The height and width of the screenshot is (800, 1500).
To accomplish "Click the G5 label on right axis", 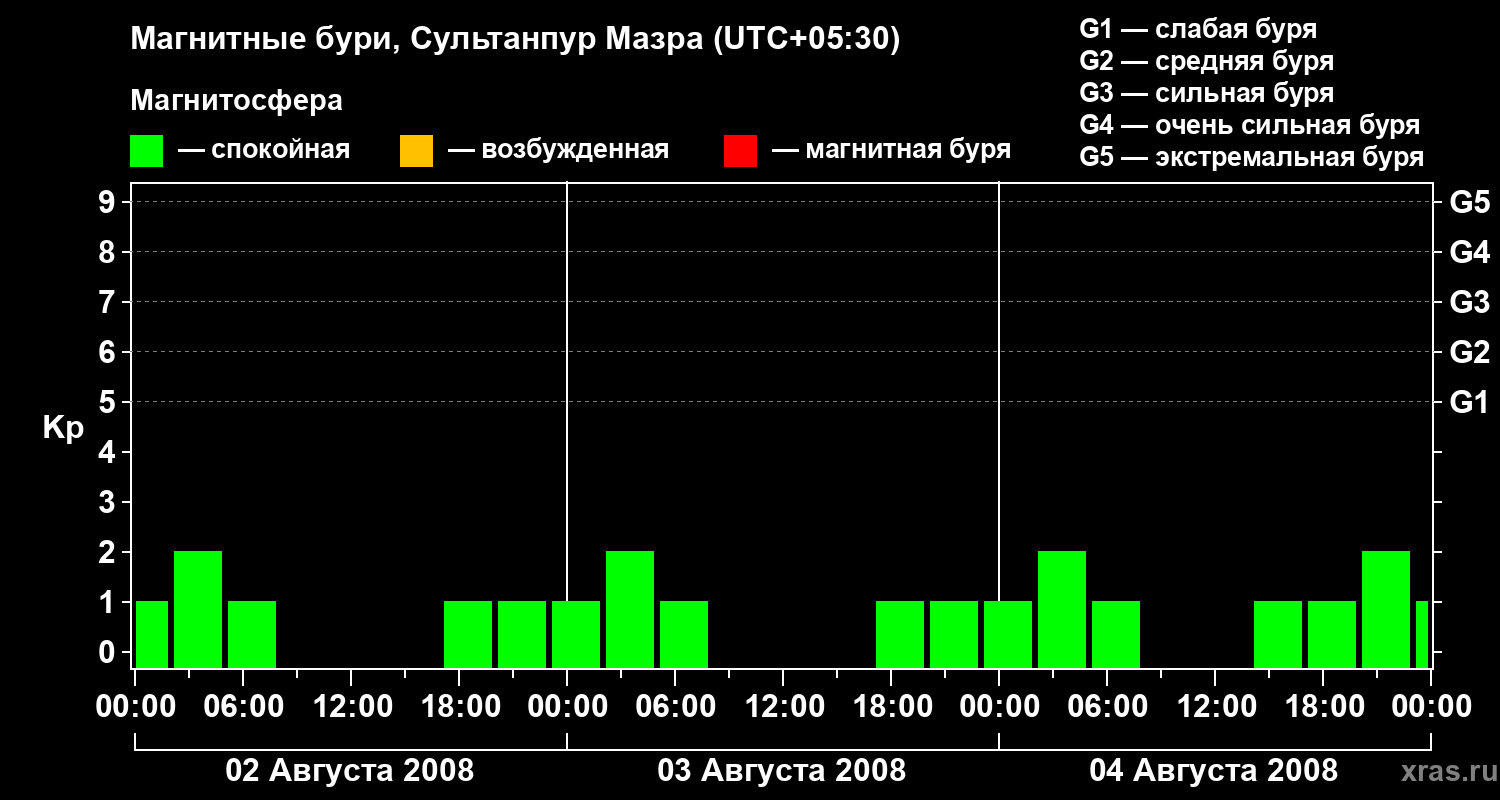I will coord(1470,202).
